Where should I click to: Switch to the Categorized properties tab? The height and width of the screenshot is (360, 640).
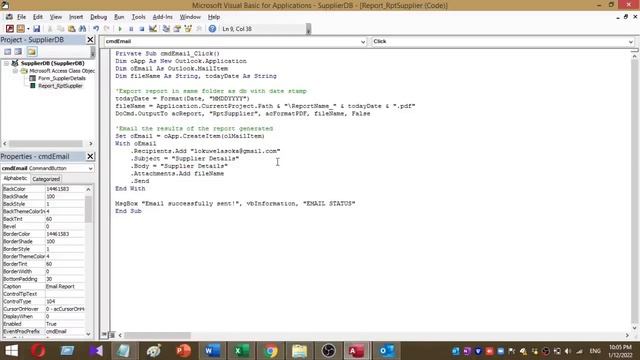[46, 179]
